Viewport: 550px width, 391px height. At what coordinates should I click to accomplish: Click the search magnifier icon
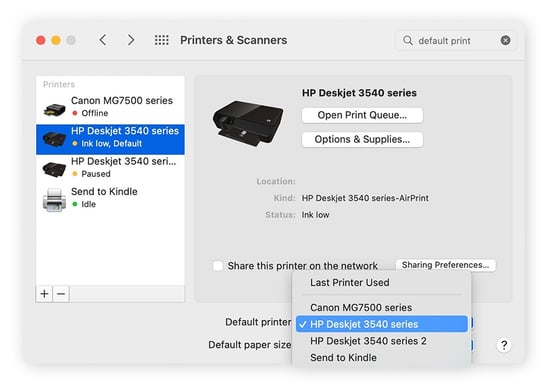pyautogui.click(x=408, y=40)
